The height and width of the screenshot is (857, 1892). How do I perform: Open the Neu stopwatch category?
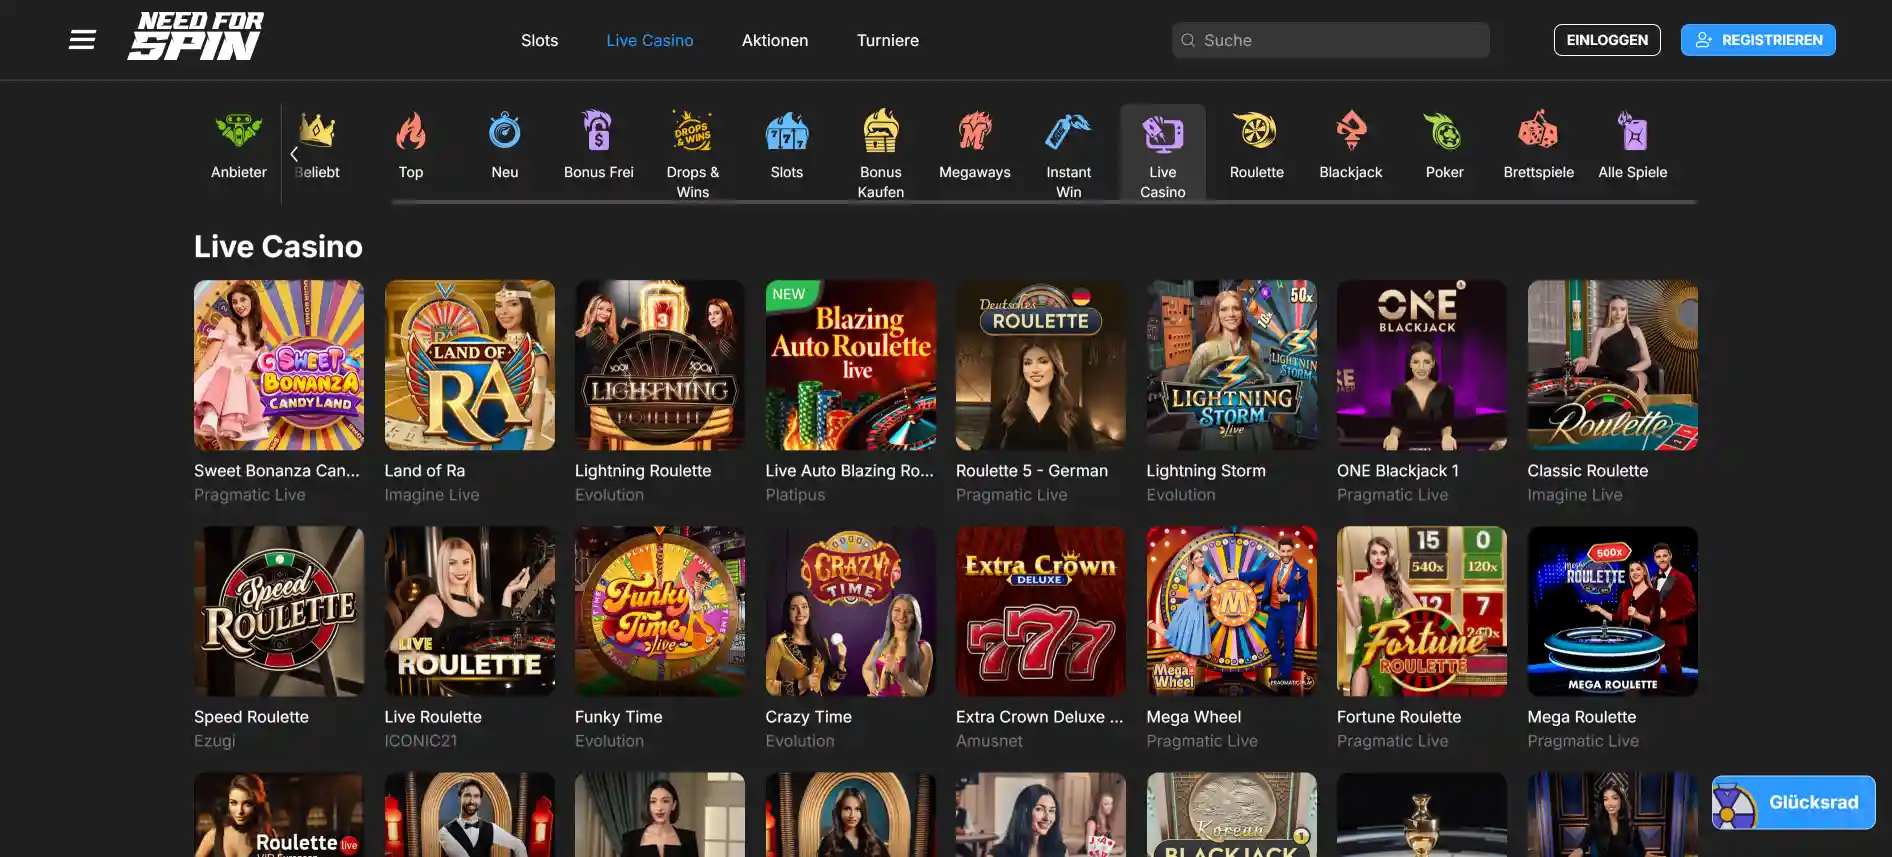pos(505,146)
